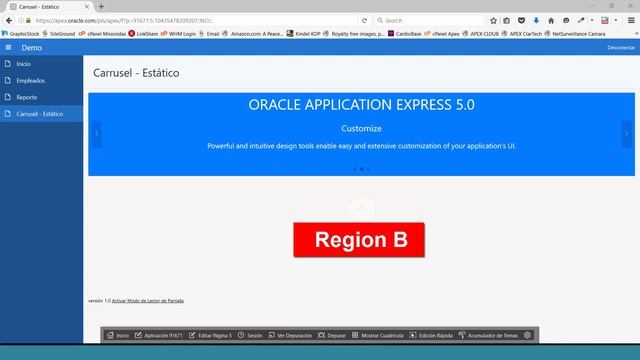Open the Kindel KDP bookmark
Screen dimensions: 640x360
coord(304,34)
